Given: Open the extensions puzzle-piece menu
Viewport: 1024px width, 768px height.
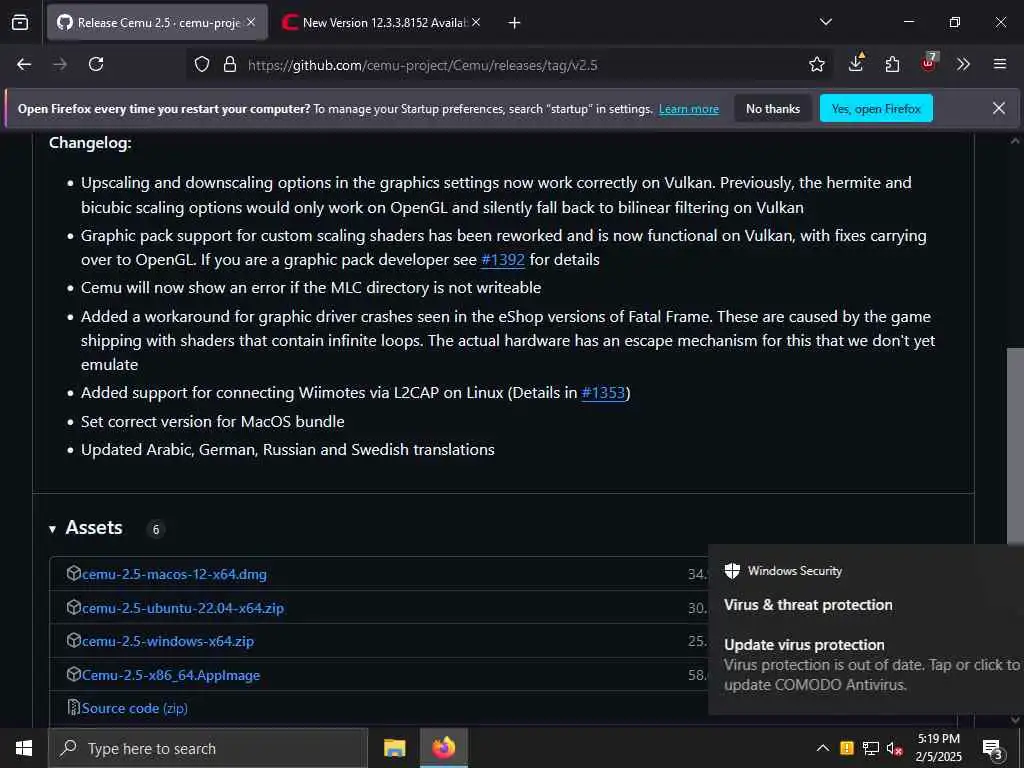Looking at the screenshot, I should [x=892, y=64].
